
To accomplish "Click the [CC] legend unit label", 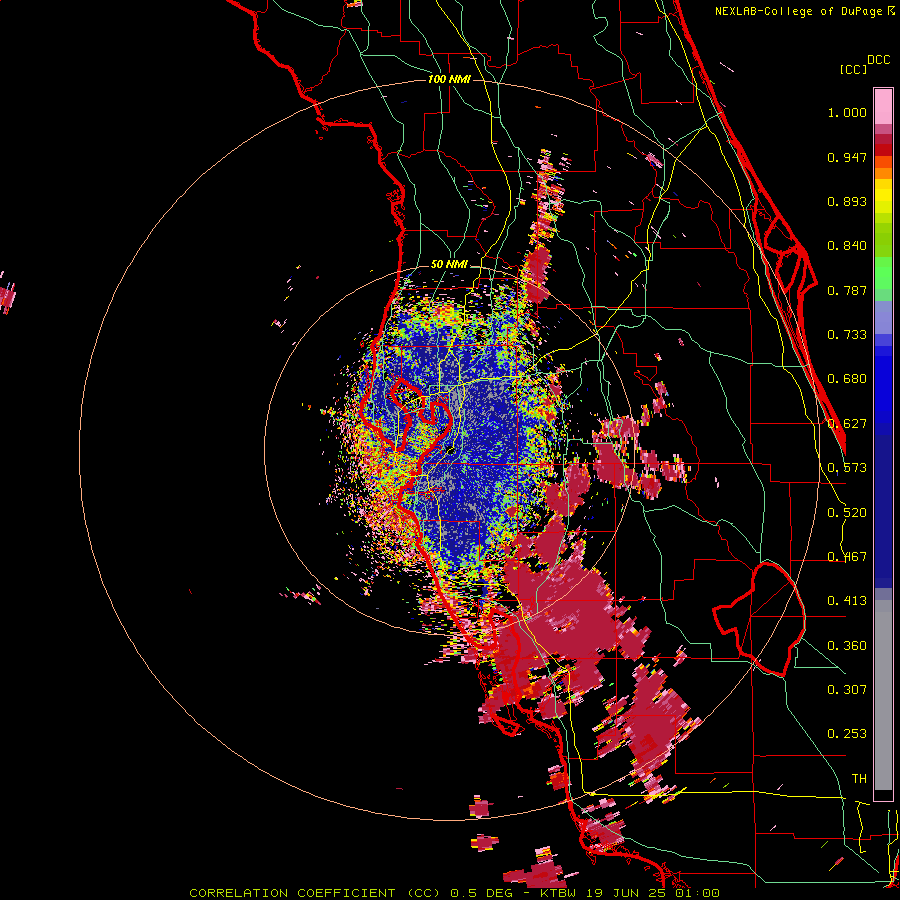I will click(x=854, y=69).
